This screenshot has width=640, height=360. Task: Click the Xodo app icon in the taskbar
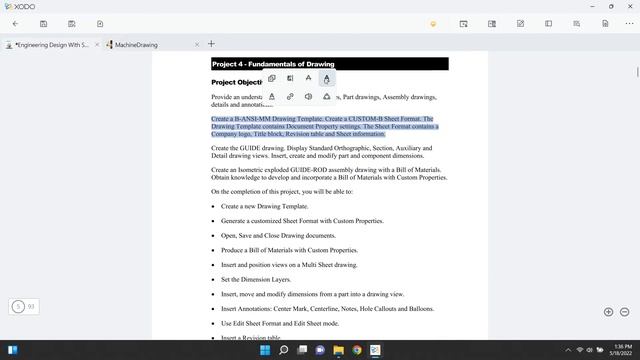pyautogui.click(x=375, y=350)
